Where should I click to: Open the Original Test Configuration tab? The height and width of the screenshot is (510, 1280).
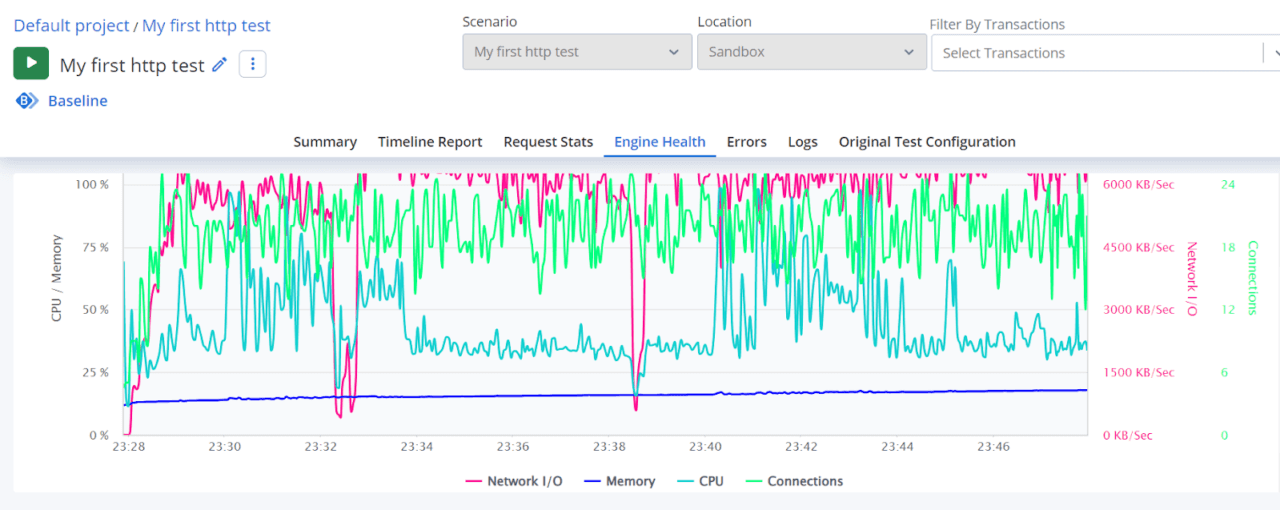927,142
